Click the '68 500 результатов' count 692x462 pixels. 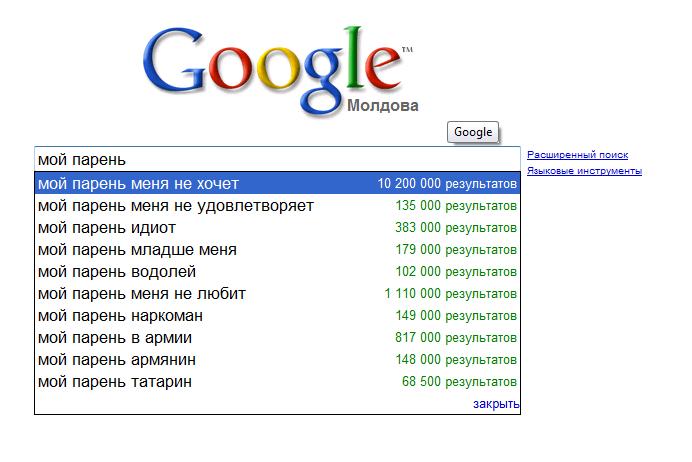click(x=459, y=382)
